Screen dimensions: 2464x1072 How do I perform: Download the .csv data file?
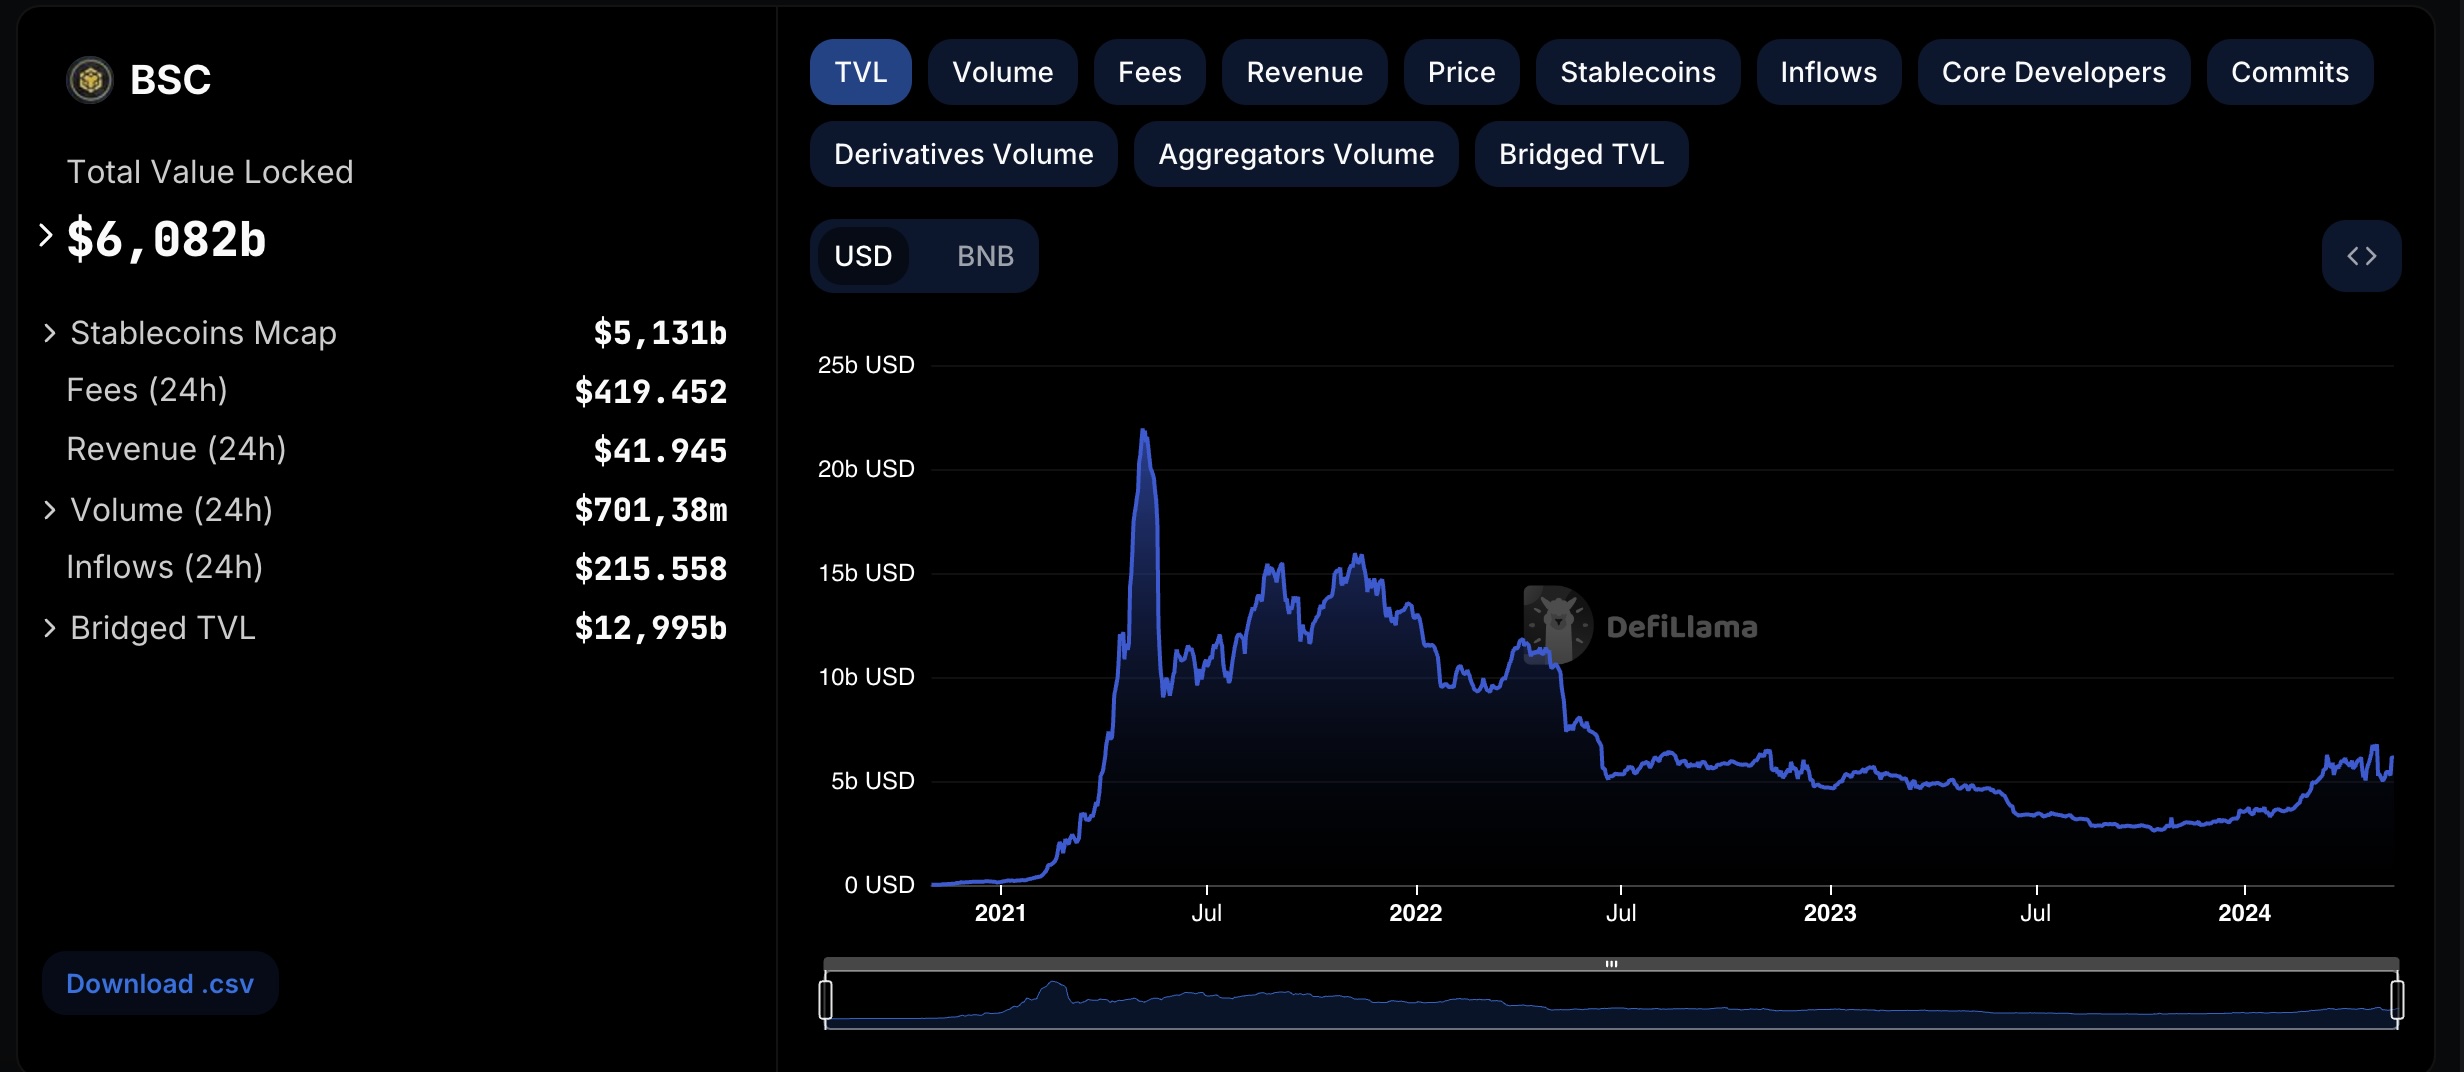pyautogui.click(x=160, y=984)
